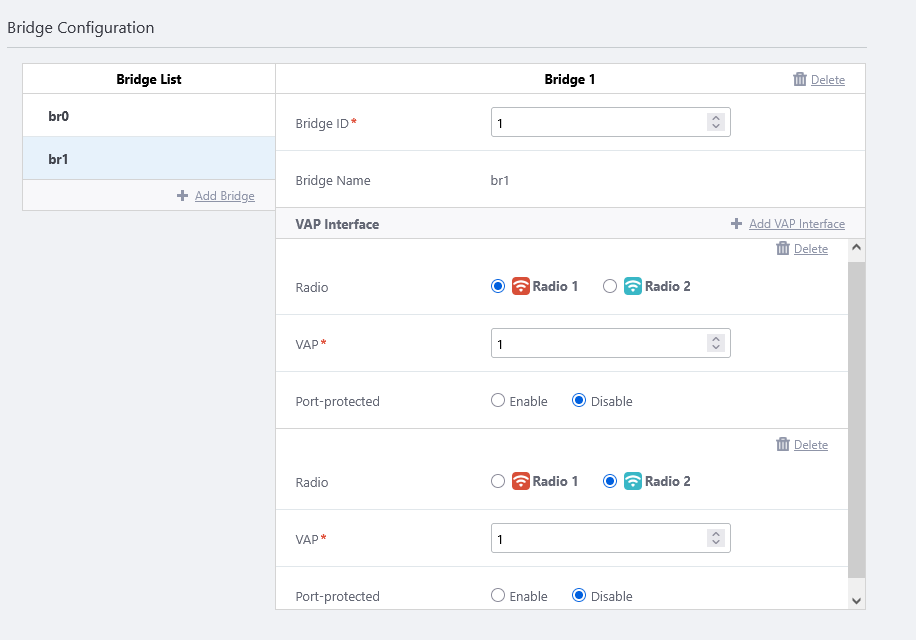Click second VAP number spinner arrows

pos(715,538)
